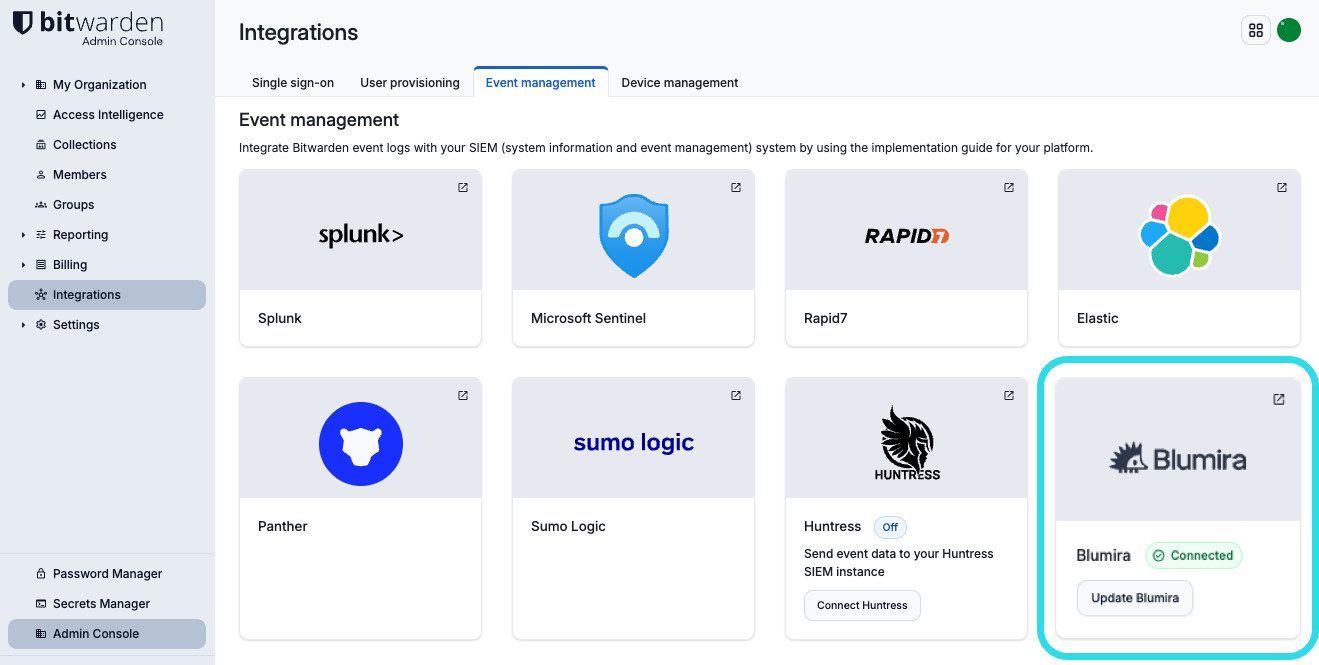Select Integrations in sidebar
Screen dimensions: 1319x665
(107, 295)
